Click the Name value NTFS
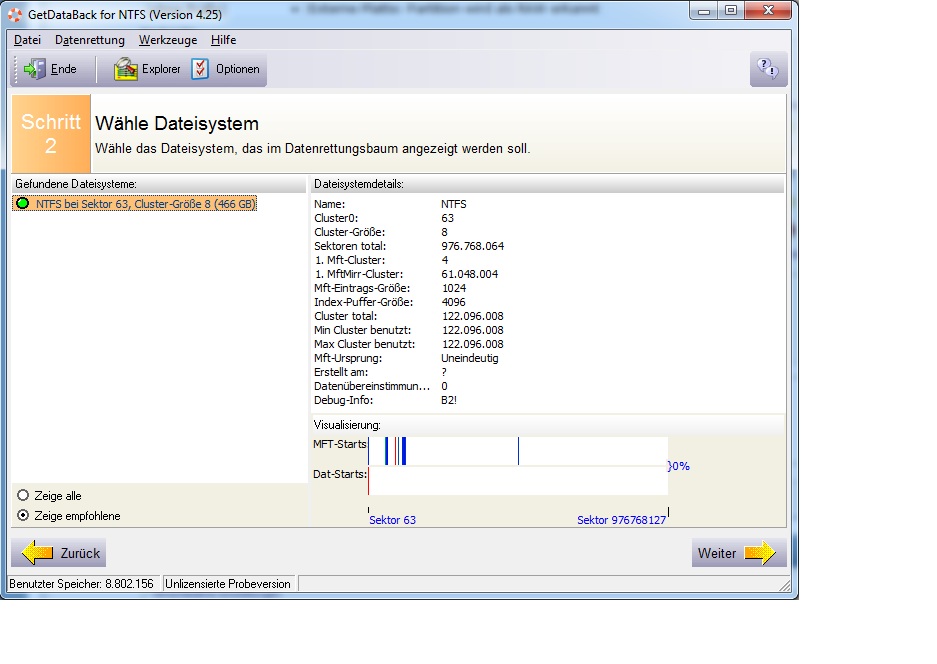This screenshot has height=664, width=937. click(454, 204)
